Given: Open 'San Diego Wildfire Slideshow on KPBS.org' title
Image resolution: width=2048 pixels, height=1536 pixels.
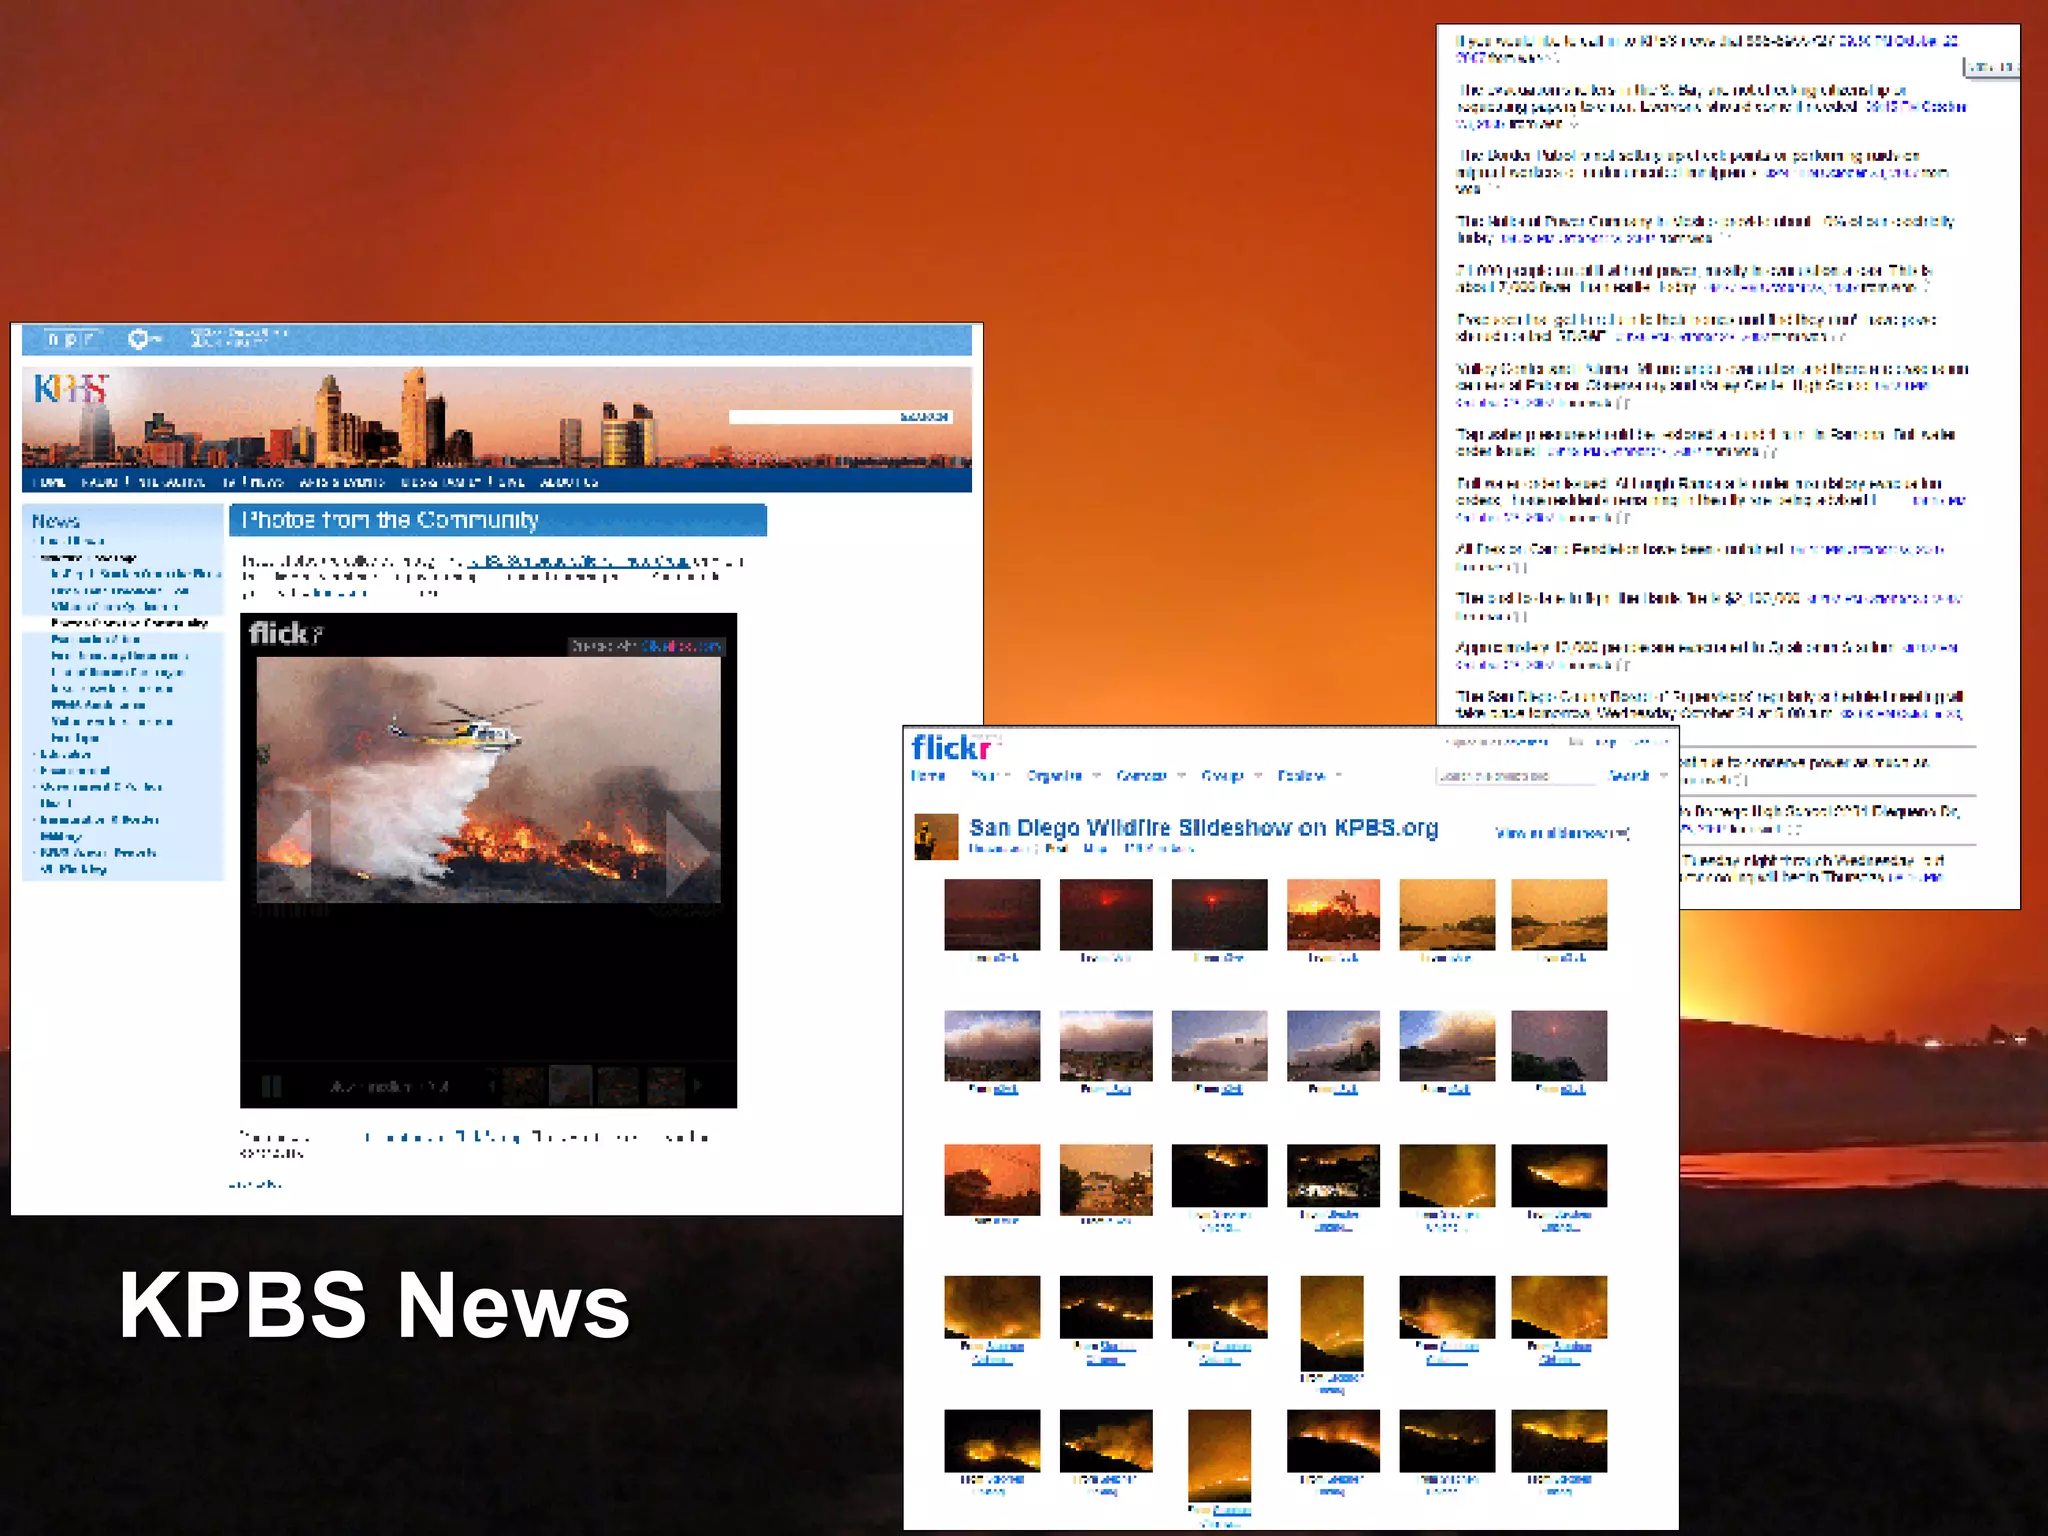Looking at the screenshot, I should click(1203, 828).
